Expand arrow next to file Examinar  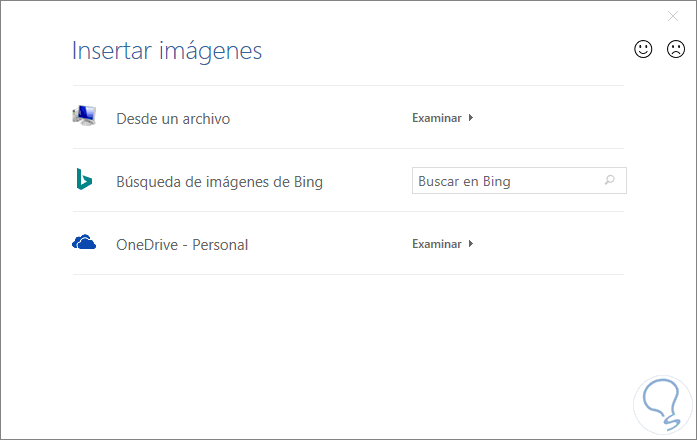click(x=471, y=118)
